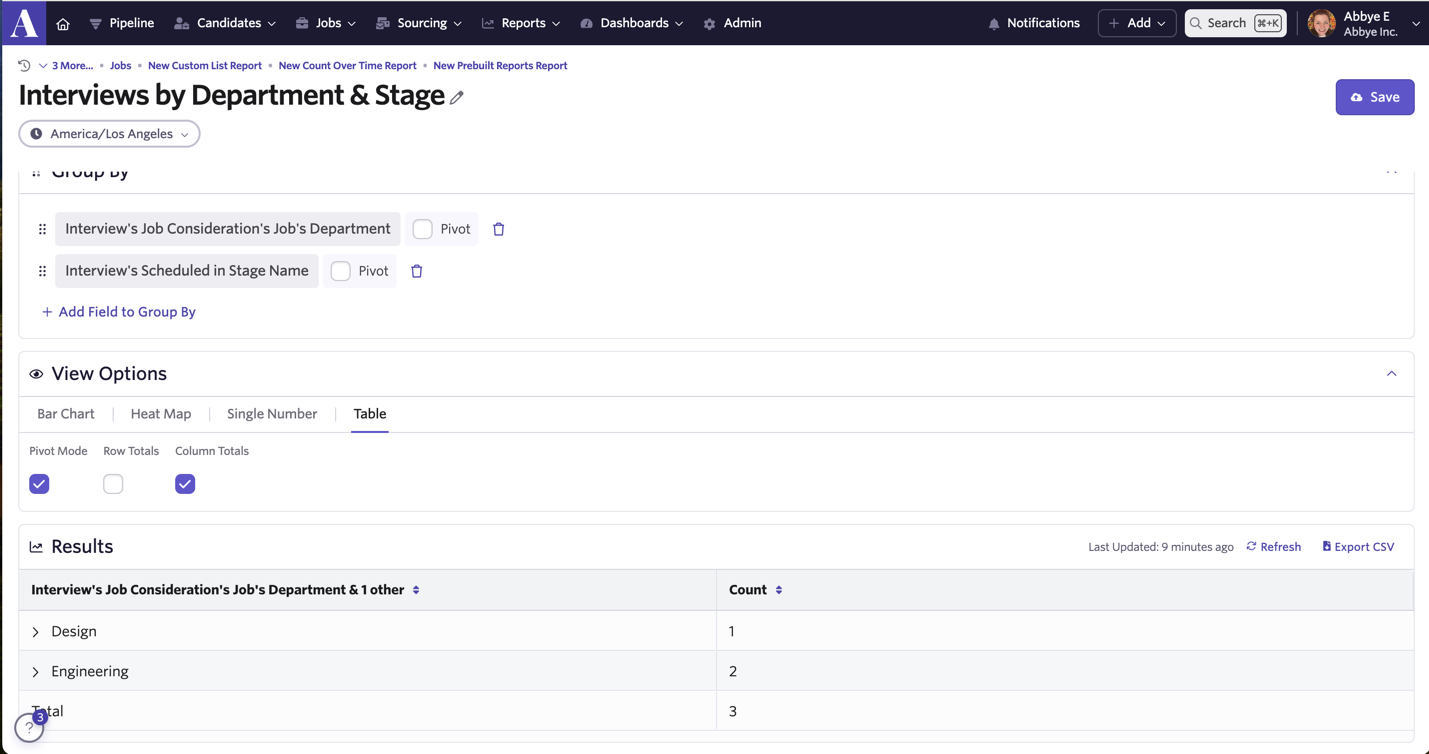The image size is (1429, 754).
Task: Grab the drag handle for Stage Name field
Action: coord(42,271)
